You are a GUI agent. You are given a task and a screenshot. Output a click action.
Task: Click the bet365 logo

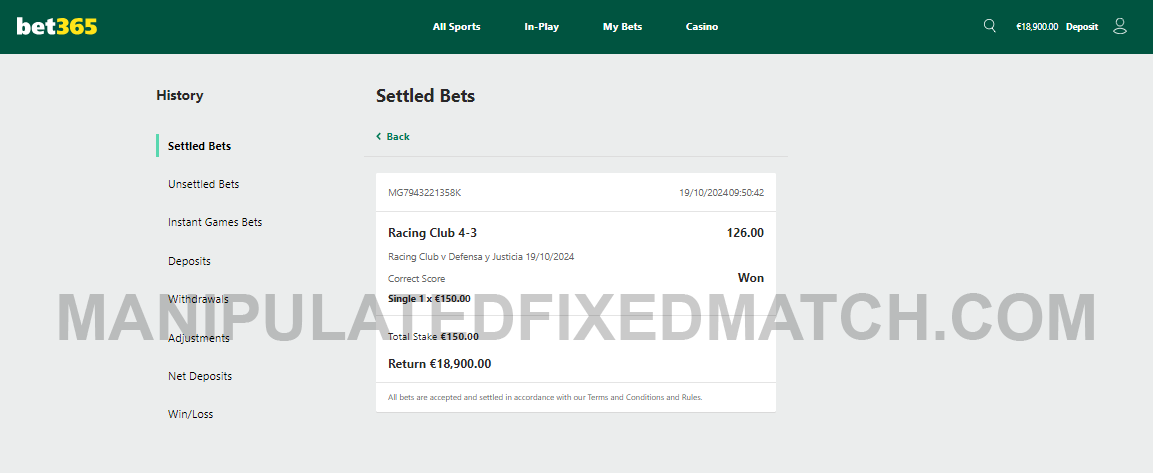point(57,26)
